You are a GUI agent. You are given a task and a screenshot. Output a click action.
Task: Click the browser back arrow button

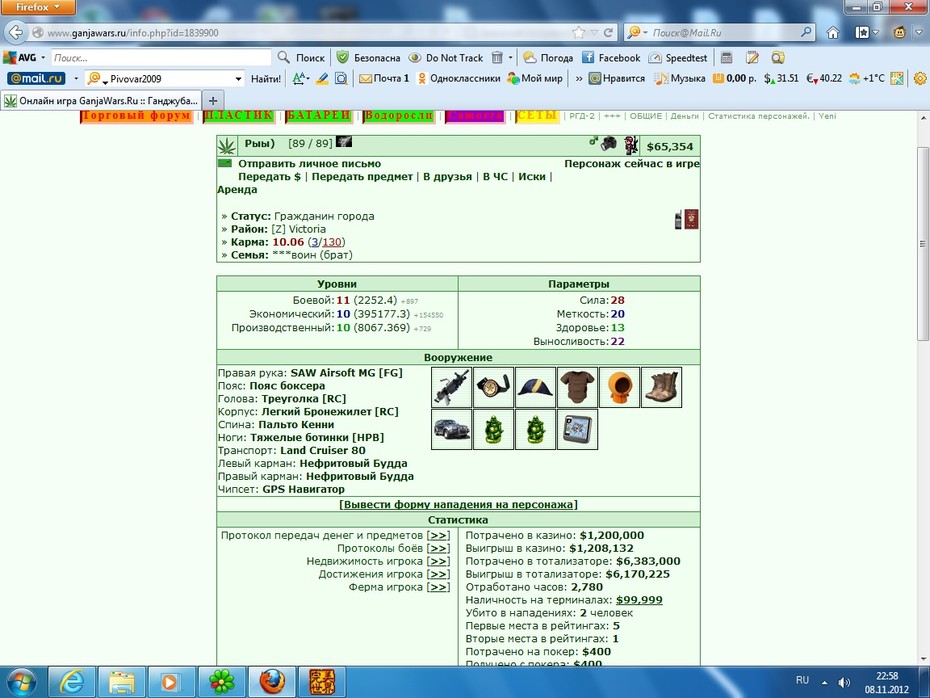point(16,33)
